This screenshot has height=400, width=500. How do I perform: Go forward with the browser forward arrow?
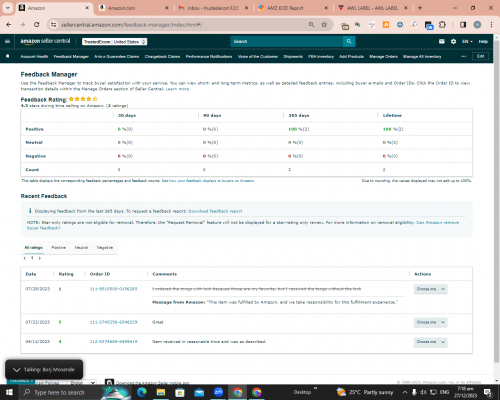pos(22,25)
